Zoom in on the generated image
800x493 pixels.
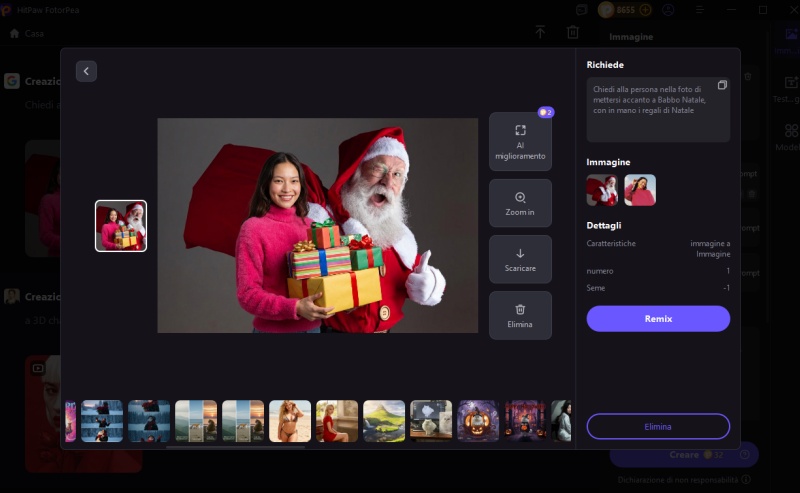[520, 203]
